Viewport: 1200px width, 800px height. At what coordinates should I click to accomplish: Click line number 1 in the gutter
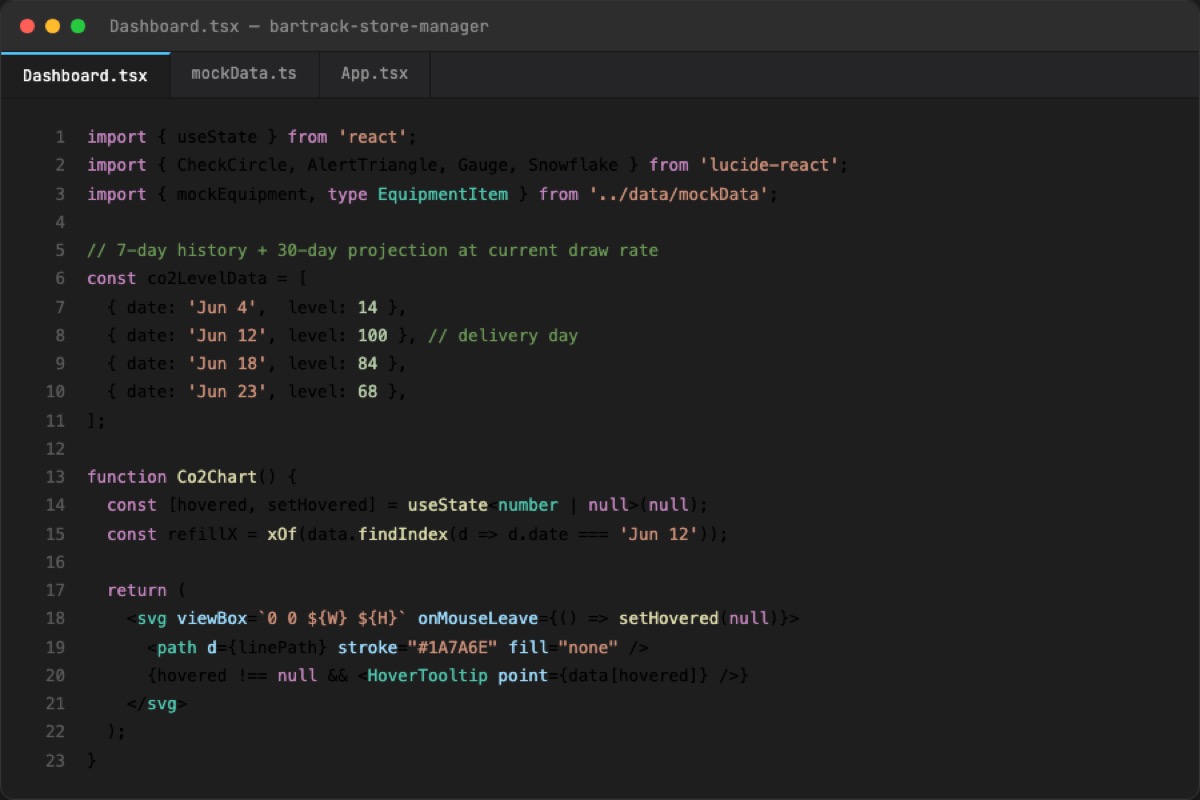pyautogui.click(x=60, y=137)
